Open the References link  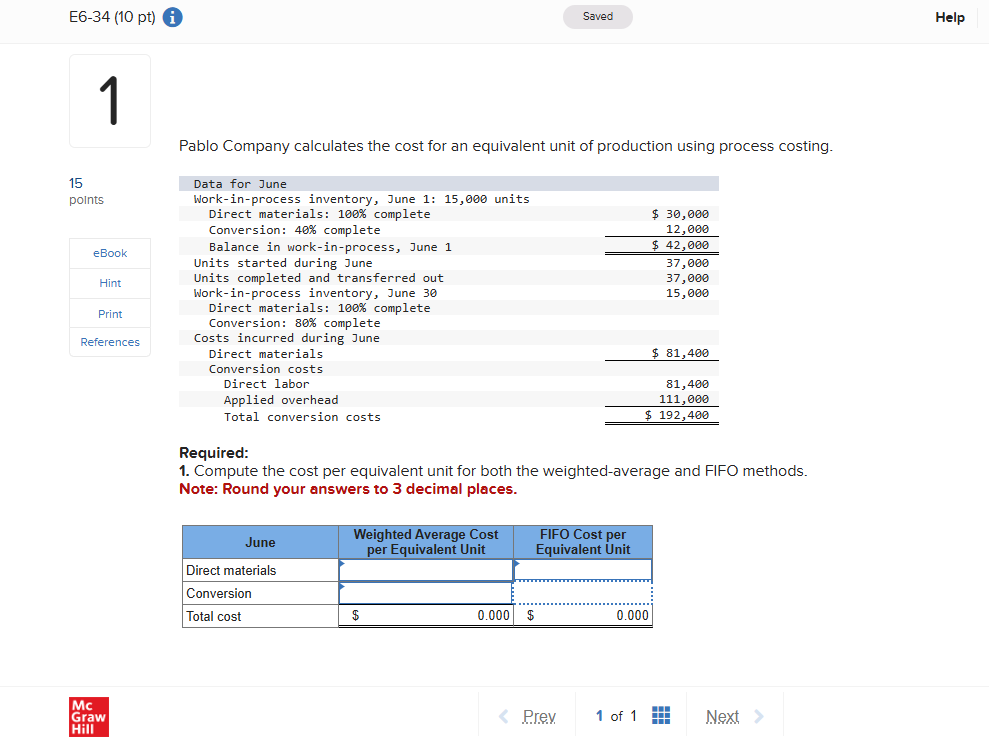click(110, 342)
